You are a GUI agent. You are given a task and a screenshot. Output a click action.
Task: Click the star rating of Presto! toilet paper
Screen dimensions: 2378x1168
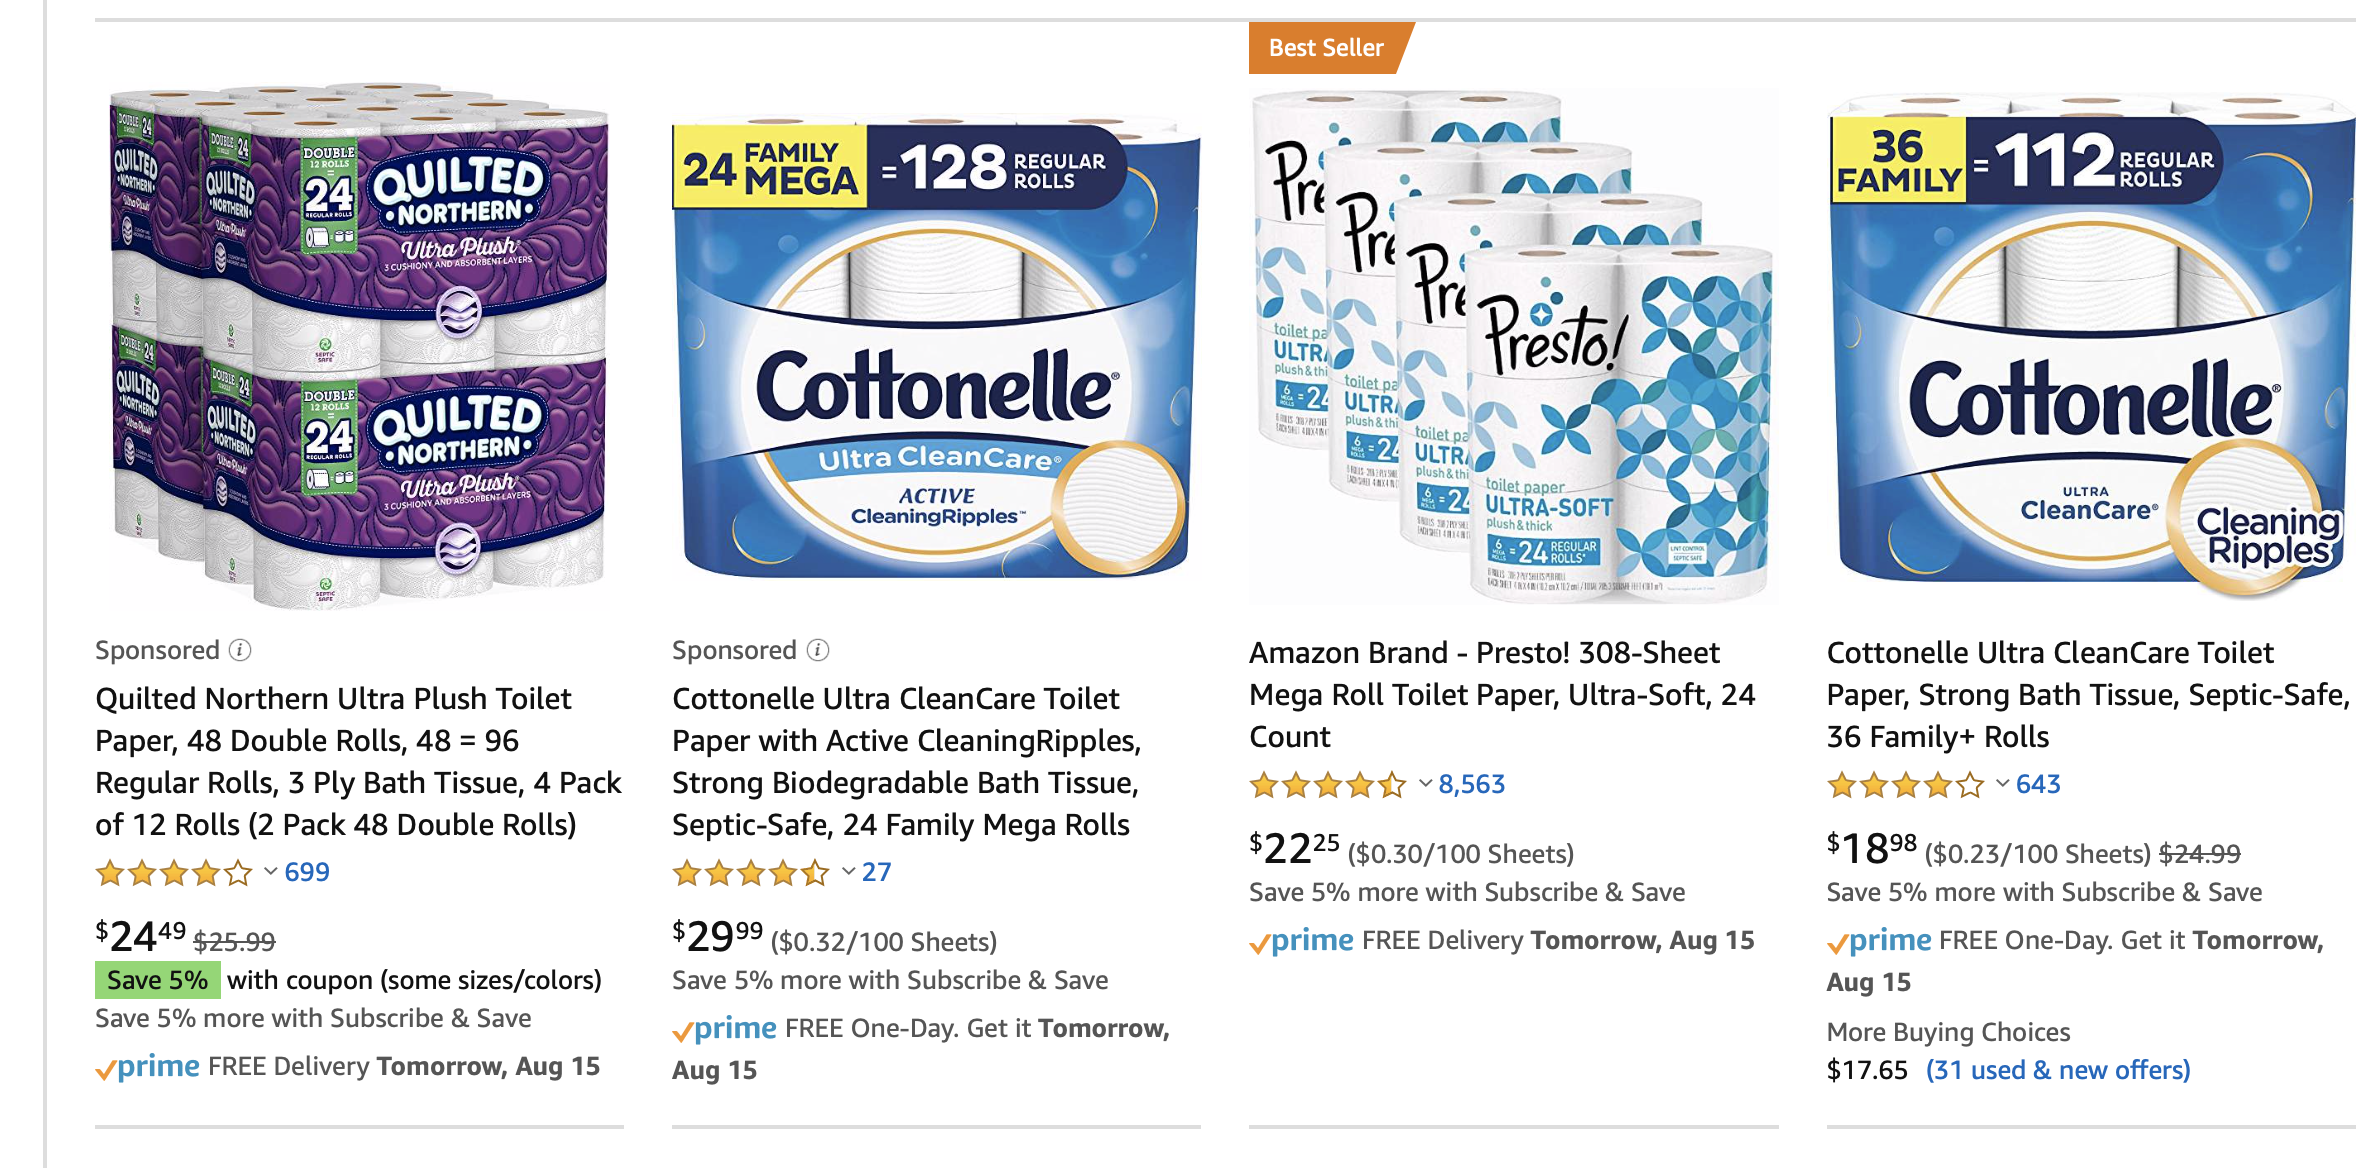1328,785
